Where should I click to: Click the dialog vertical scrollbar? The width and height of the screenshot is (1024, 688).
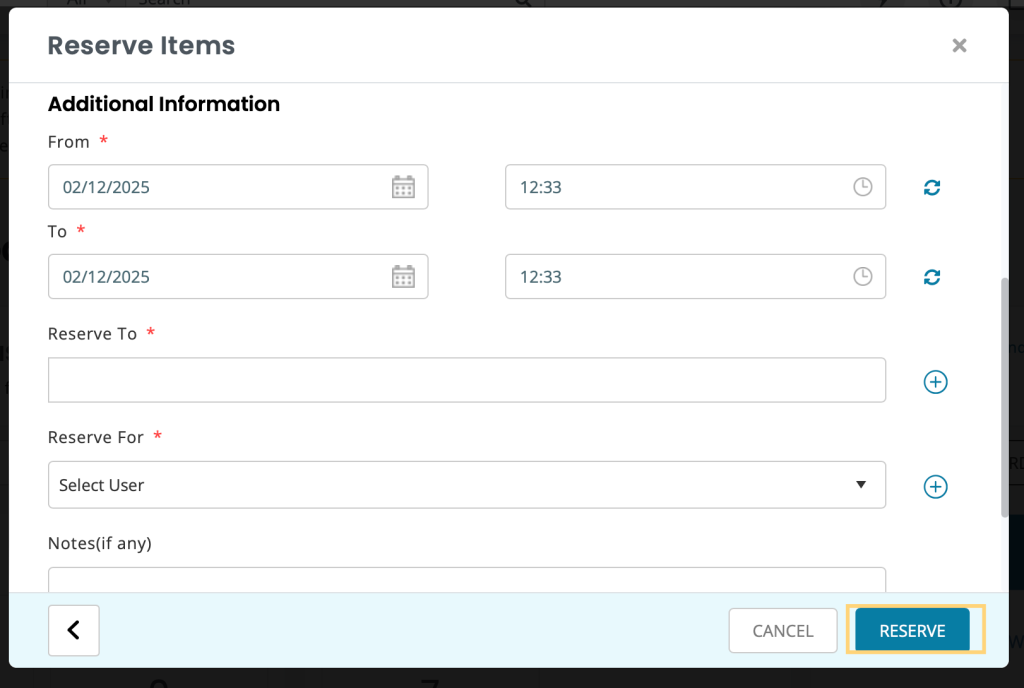point(1004,398)
